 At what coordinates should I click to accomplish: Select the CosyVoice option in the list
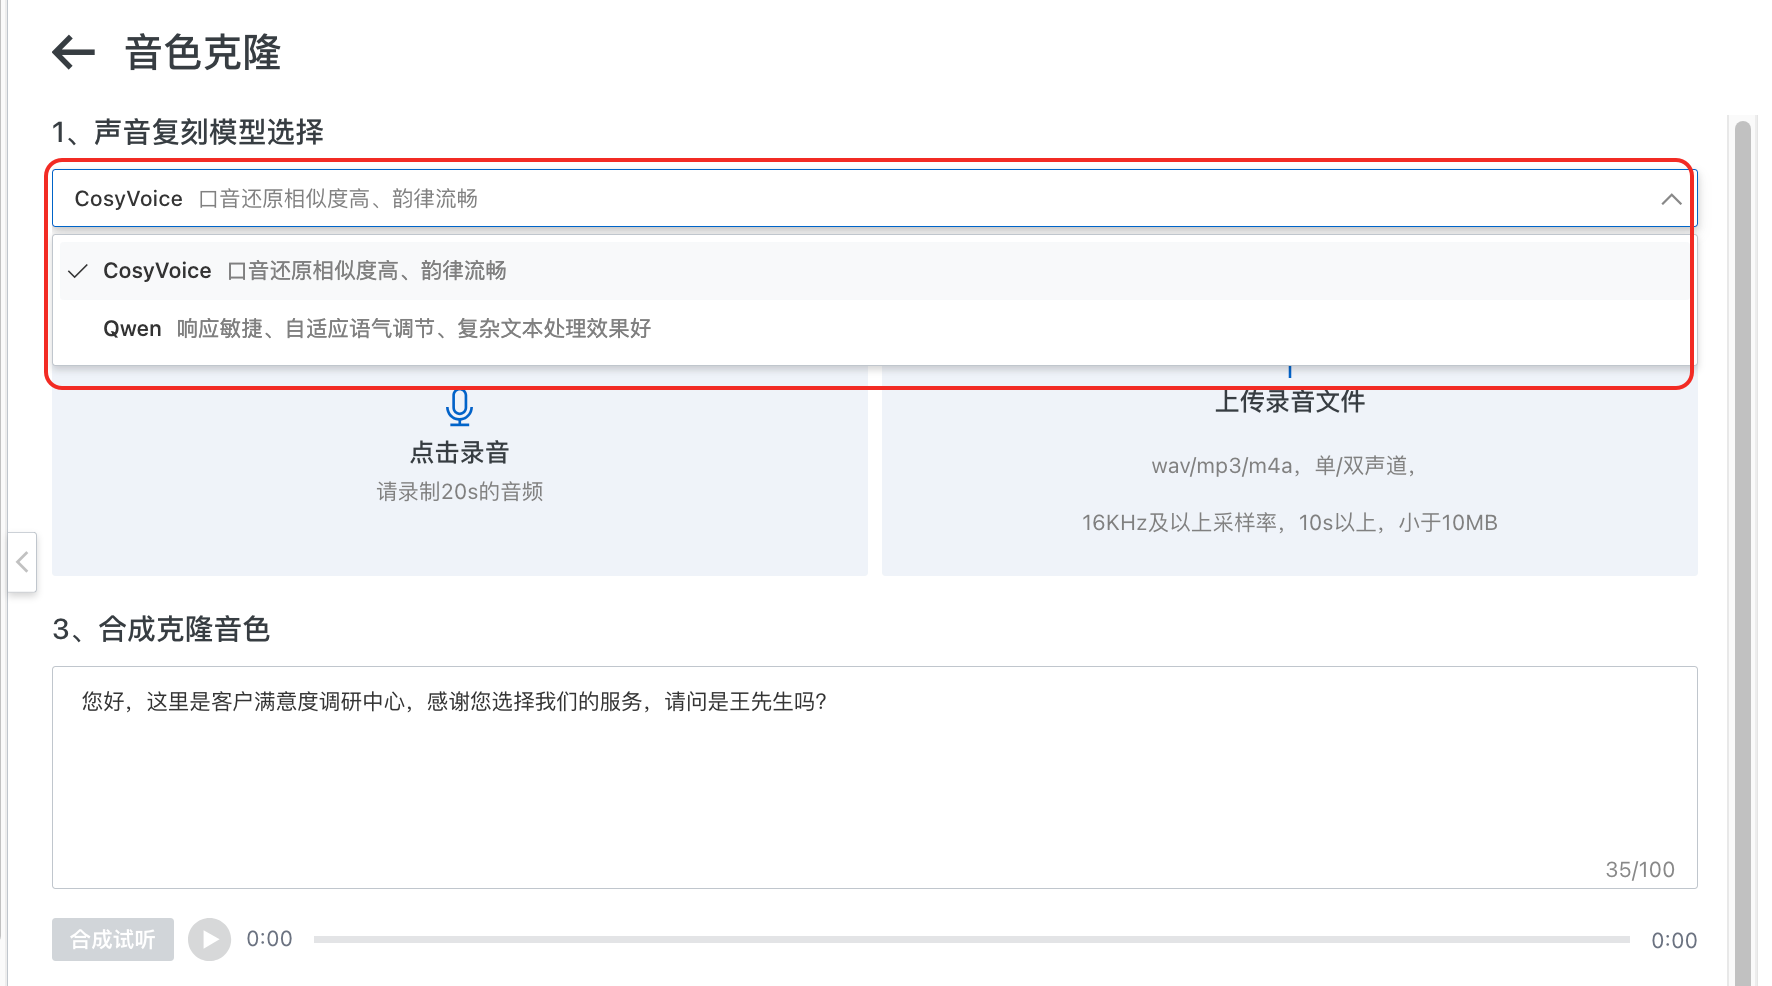(x=874, y=271)
